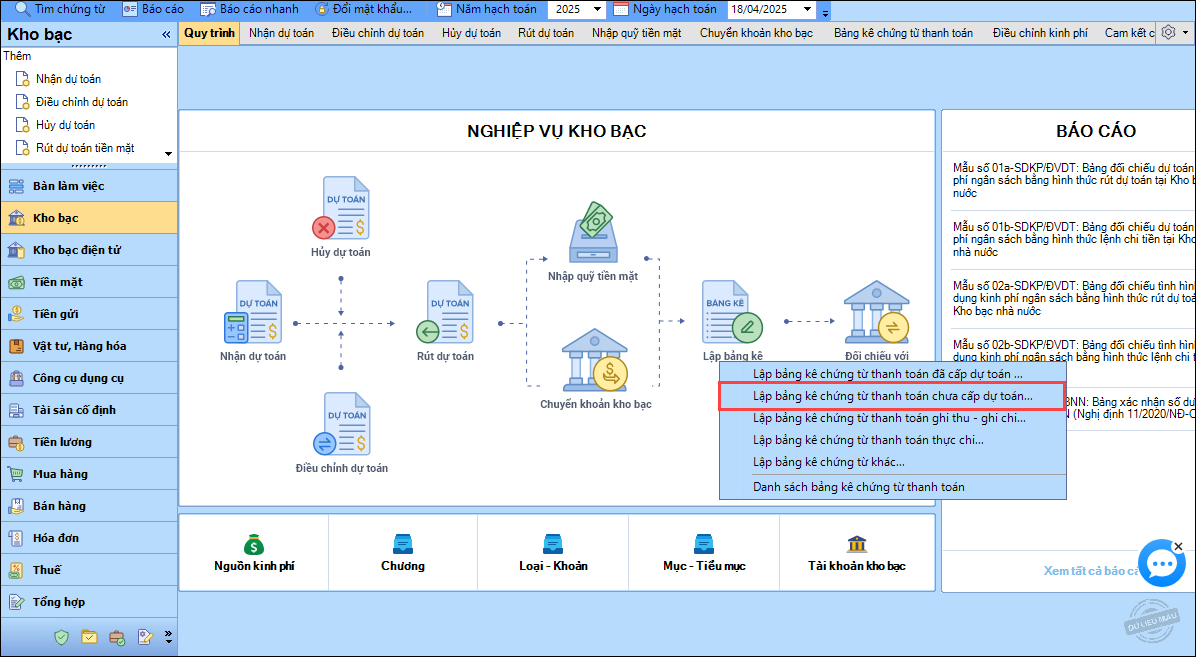Click Hủy dự toán in Thêm list

point(65,124)
